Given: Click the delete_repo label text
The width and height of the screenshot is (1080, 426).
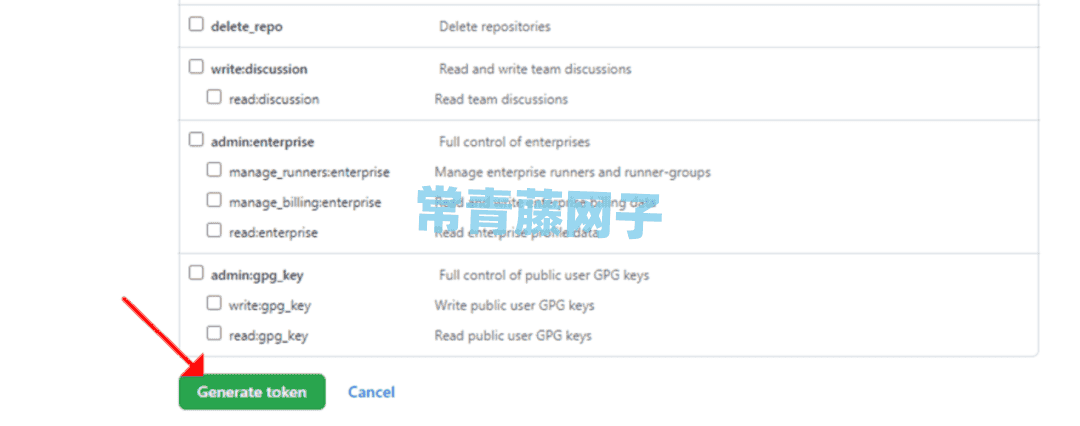Looking at the screenshot, I should [x=247, y=27].
